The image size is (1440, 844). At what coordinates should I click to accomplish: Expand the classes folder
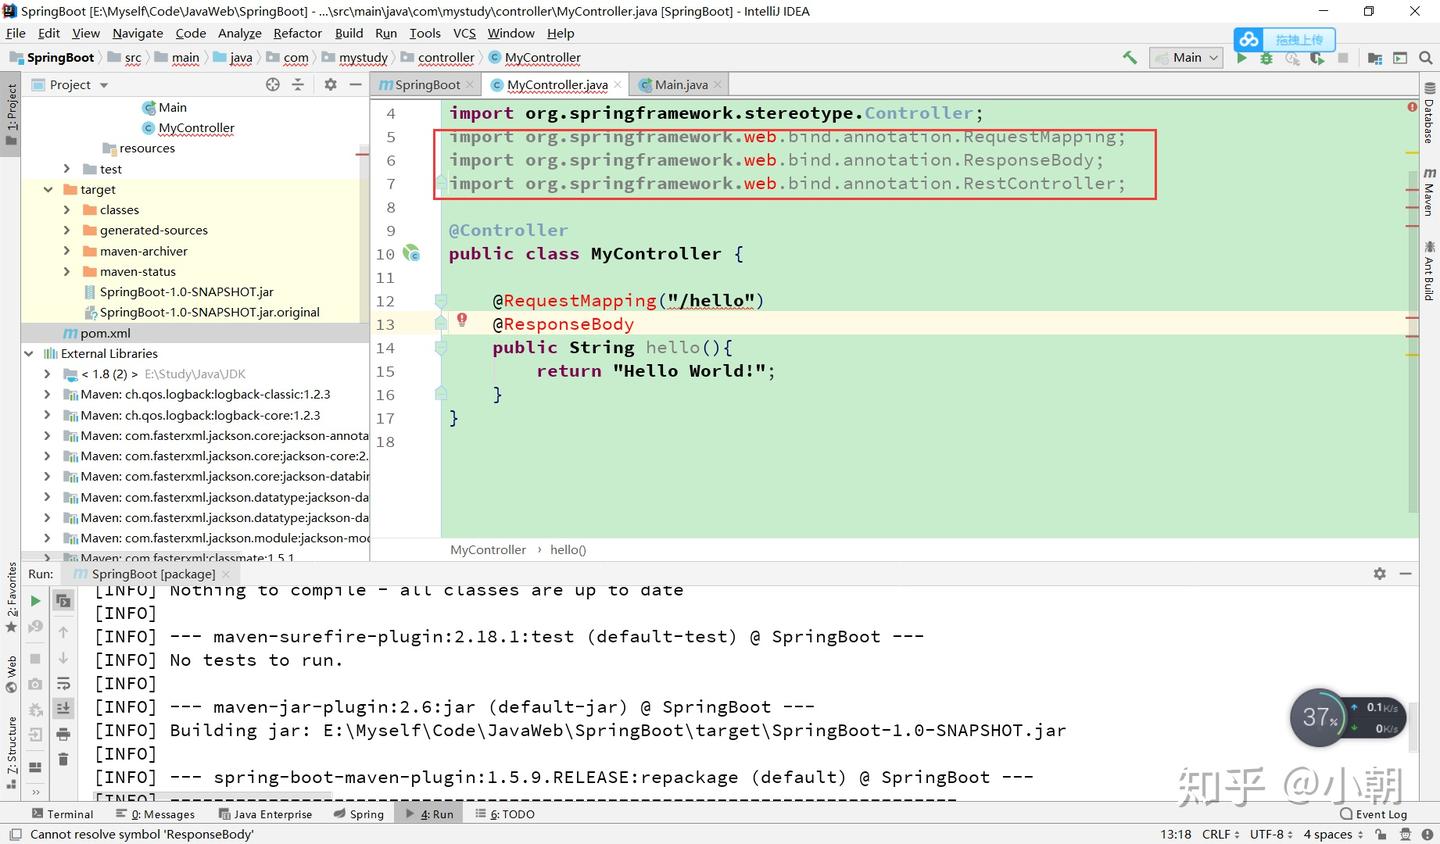pyautogui.click(x=67, y=210)
